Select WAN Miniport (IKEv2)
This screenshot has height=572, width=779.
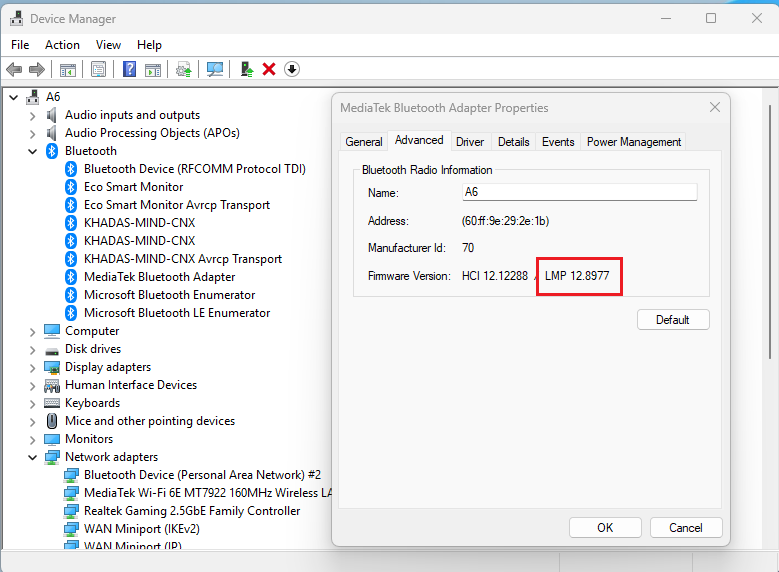coord(142,529)
